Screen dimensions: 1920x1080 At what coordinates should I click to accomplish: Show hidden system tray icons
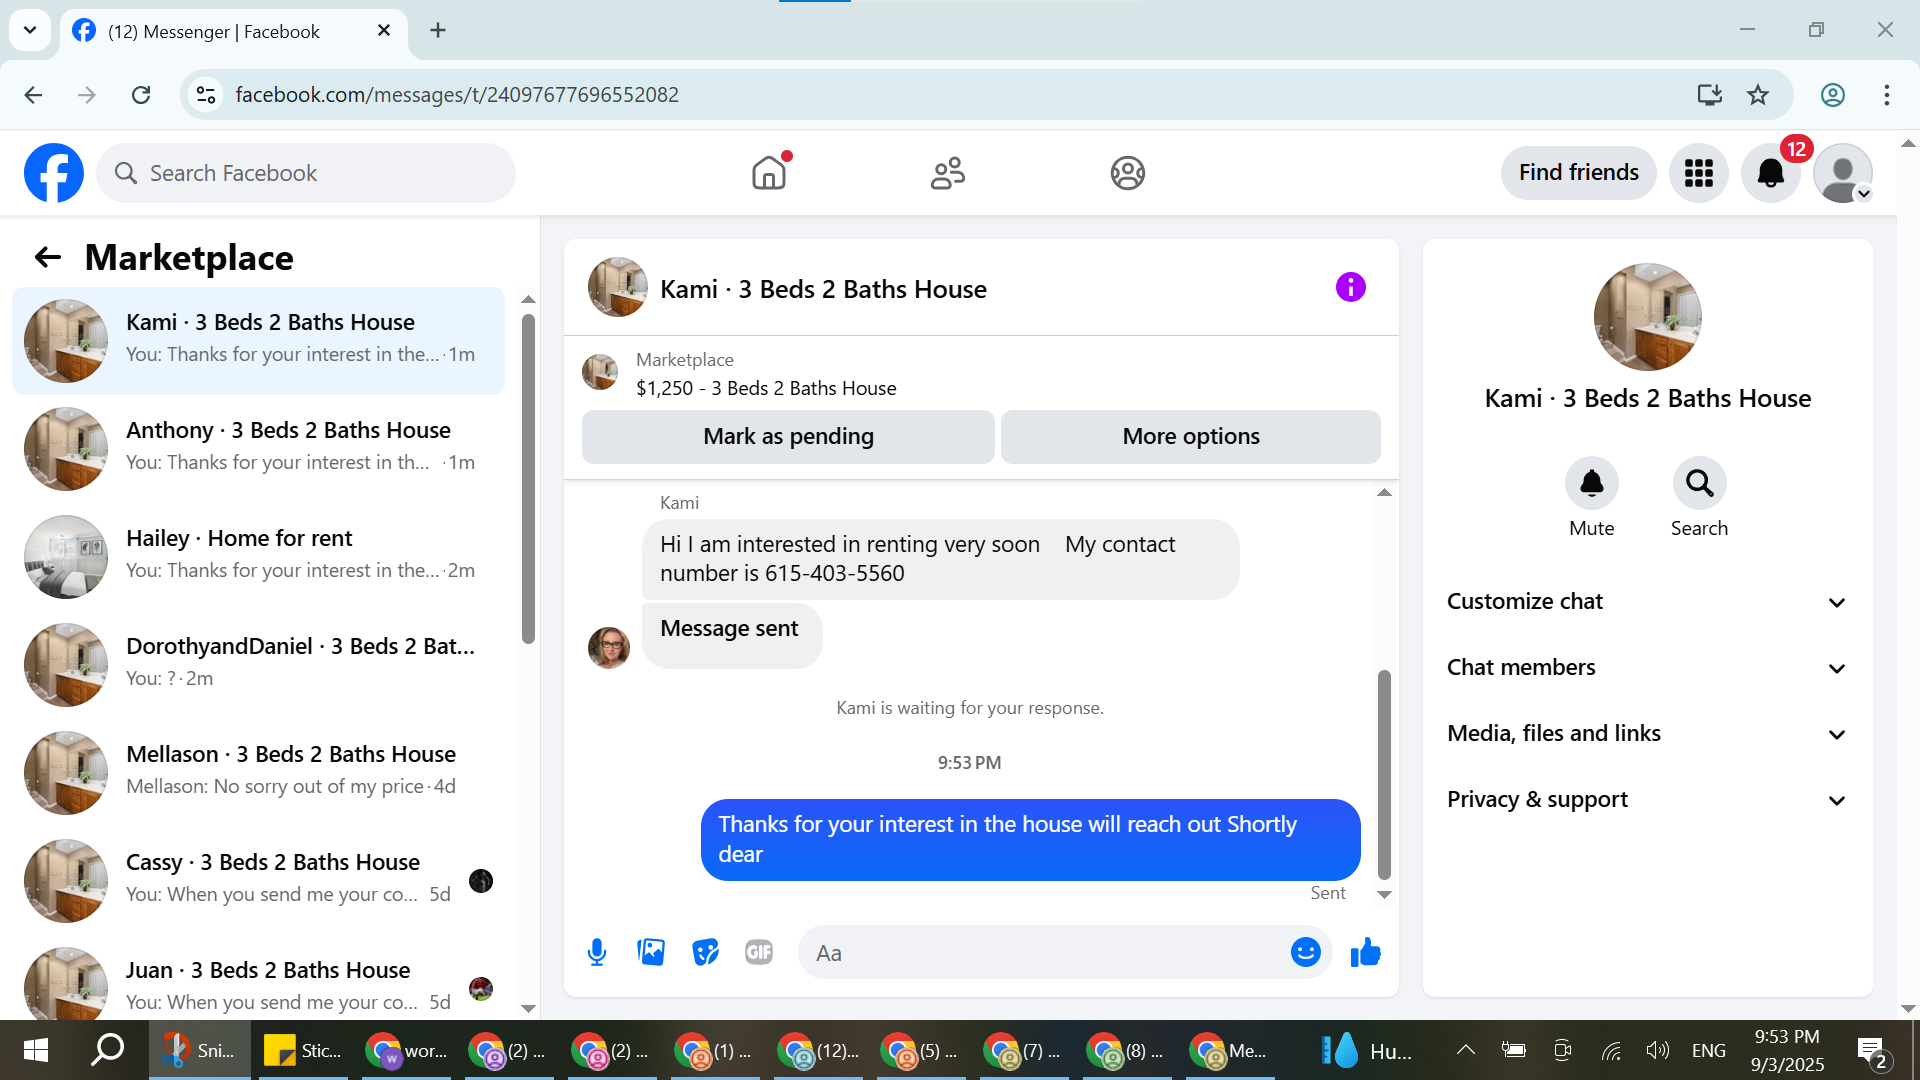pyautogui.click(x=1465, y=1050)
